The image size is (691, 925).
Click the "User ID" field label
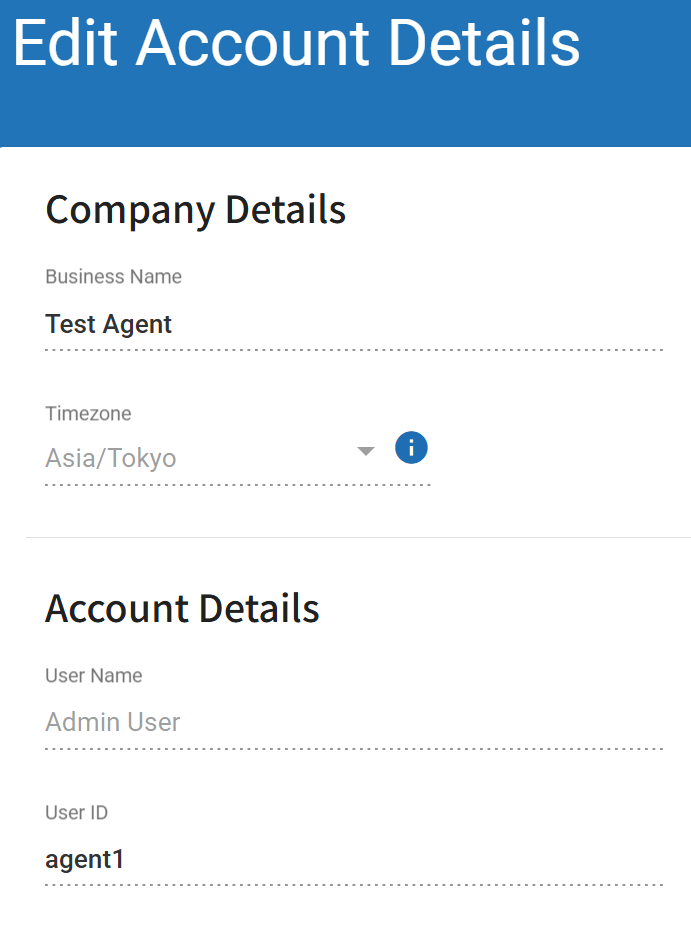pyautogui.click(x=76, y=813)
